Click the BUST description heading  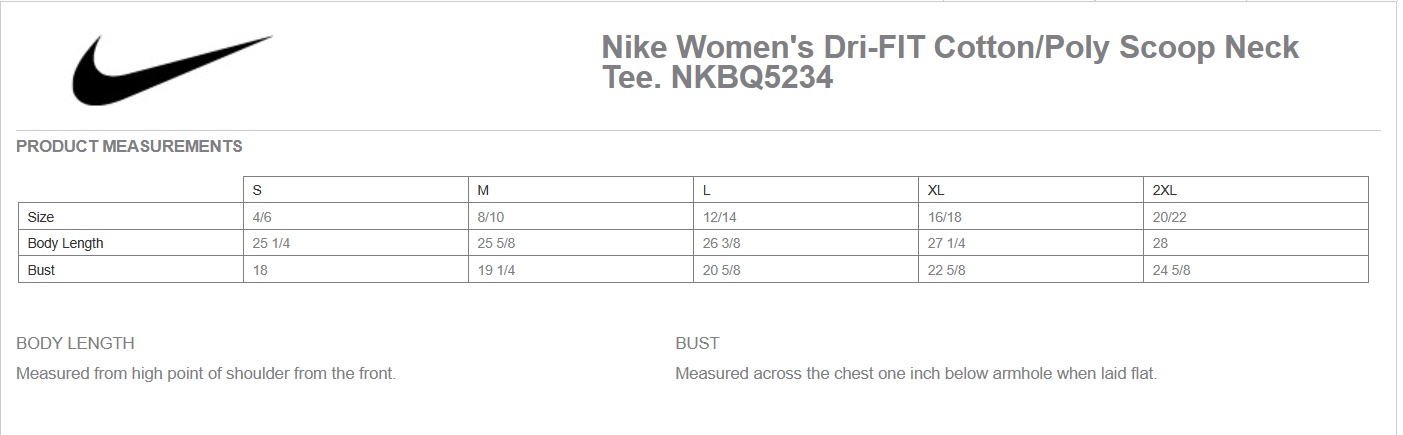click(697, 344)
